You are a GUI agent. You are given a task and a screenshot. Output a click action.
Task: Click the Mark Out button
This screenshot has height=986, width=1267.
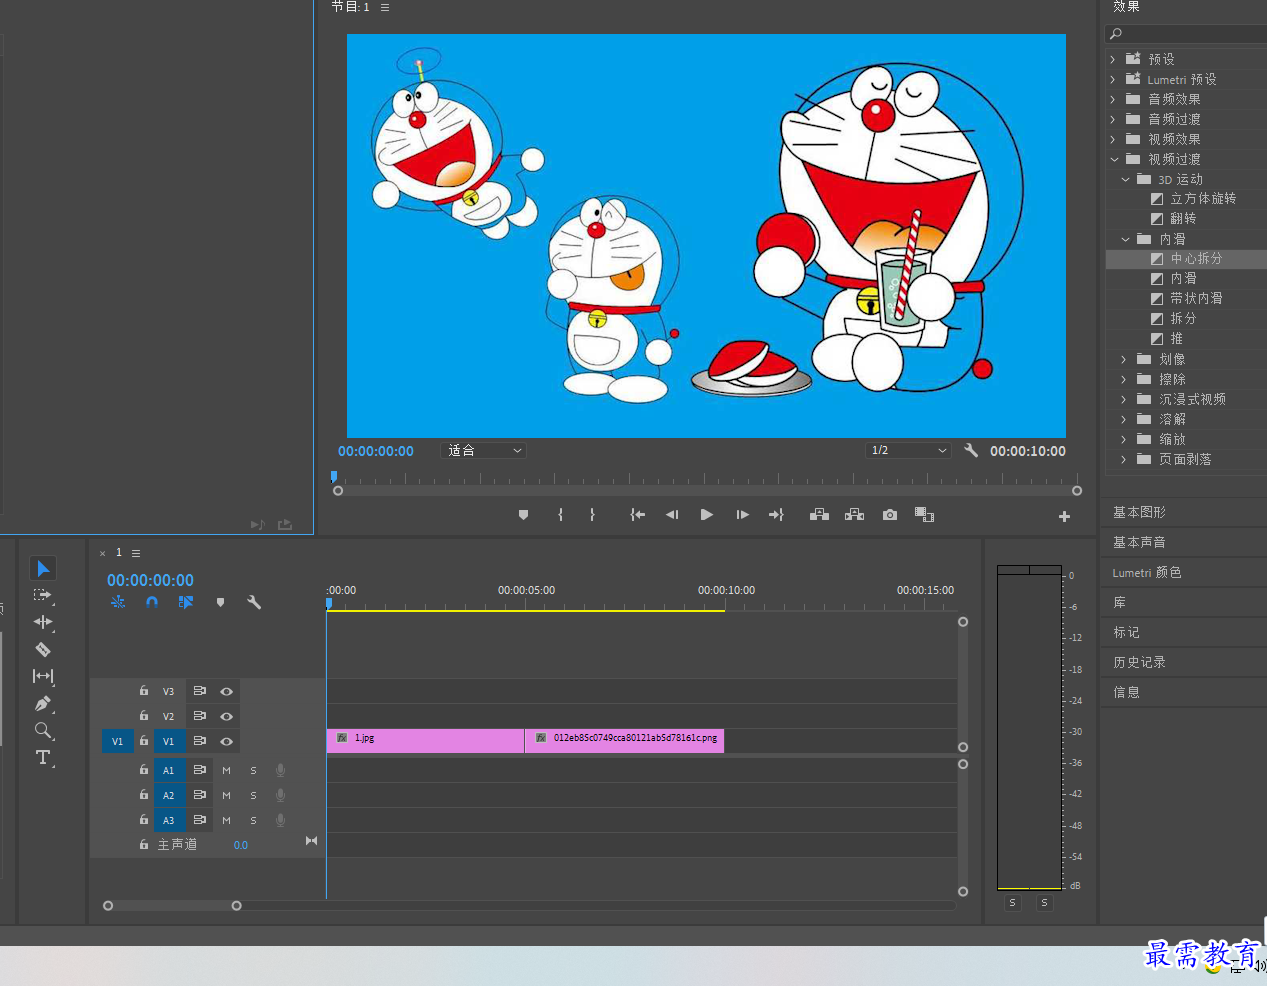pos(592,515)
